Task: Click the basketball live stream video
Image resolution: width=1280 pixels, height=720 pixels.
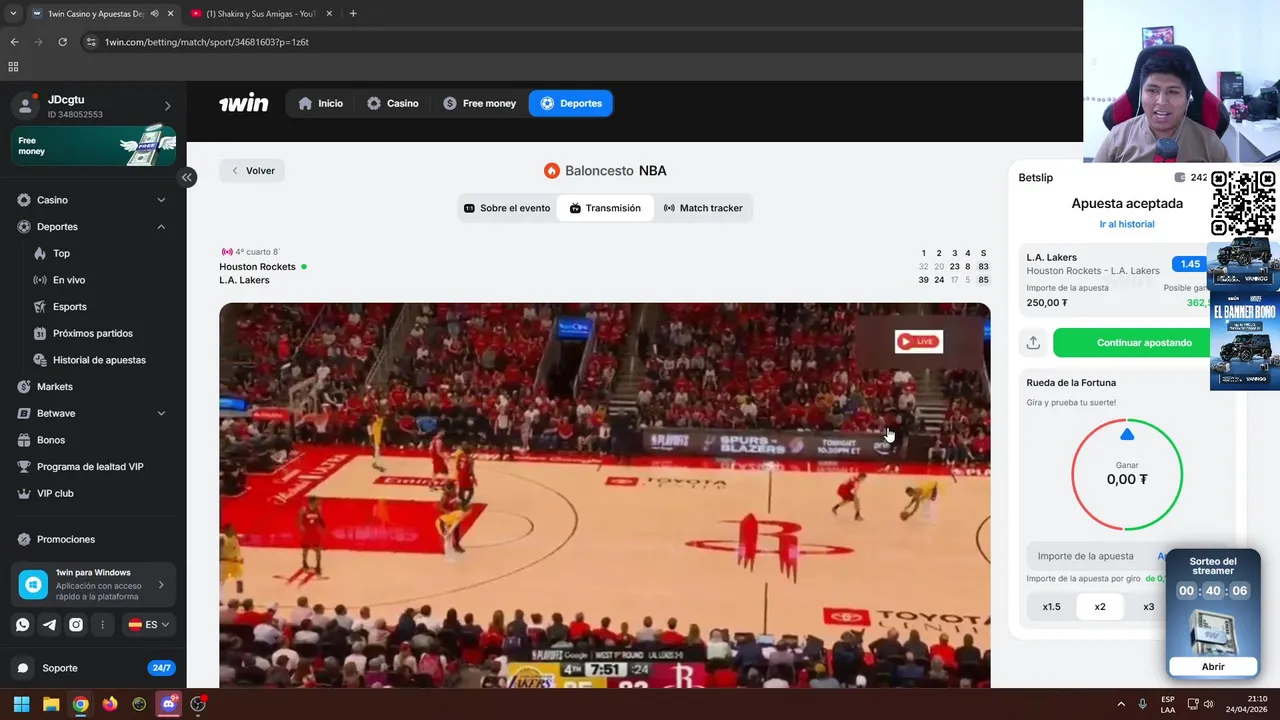Action: (x=605, y=495)
